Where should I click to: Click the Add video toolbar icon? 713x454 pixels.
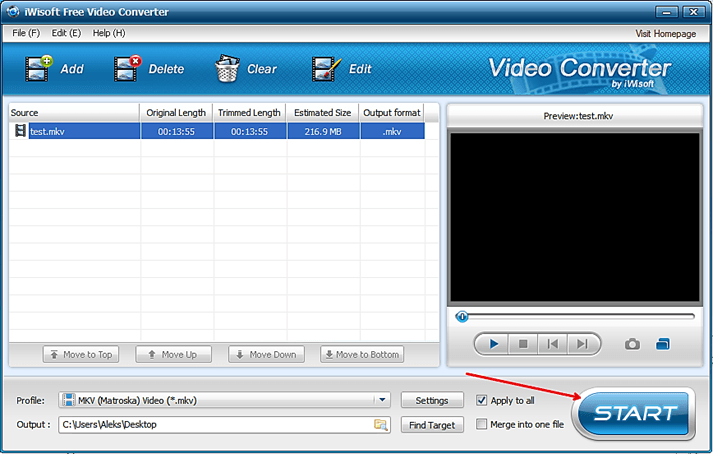tap(40, 69)
